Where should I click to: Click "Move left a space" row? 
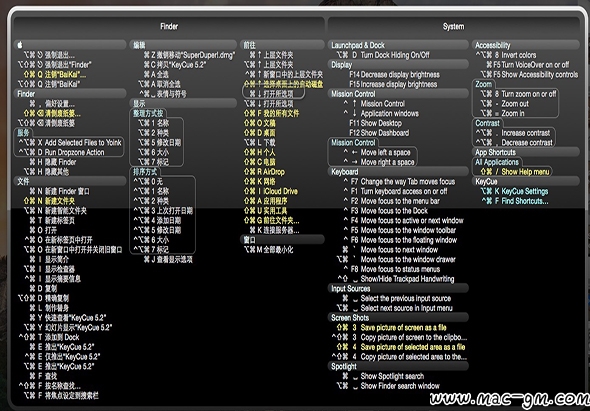tap(376, 152)
